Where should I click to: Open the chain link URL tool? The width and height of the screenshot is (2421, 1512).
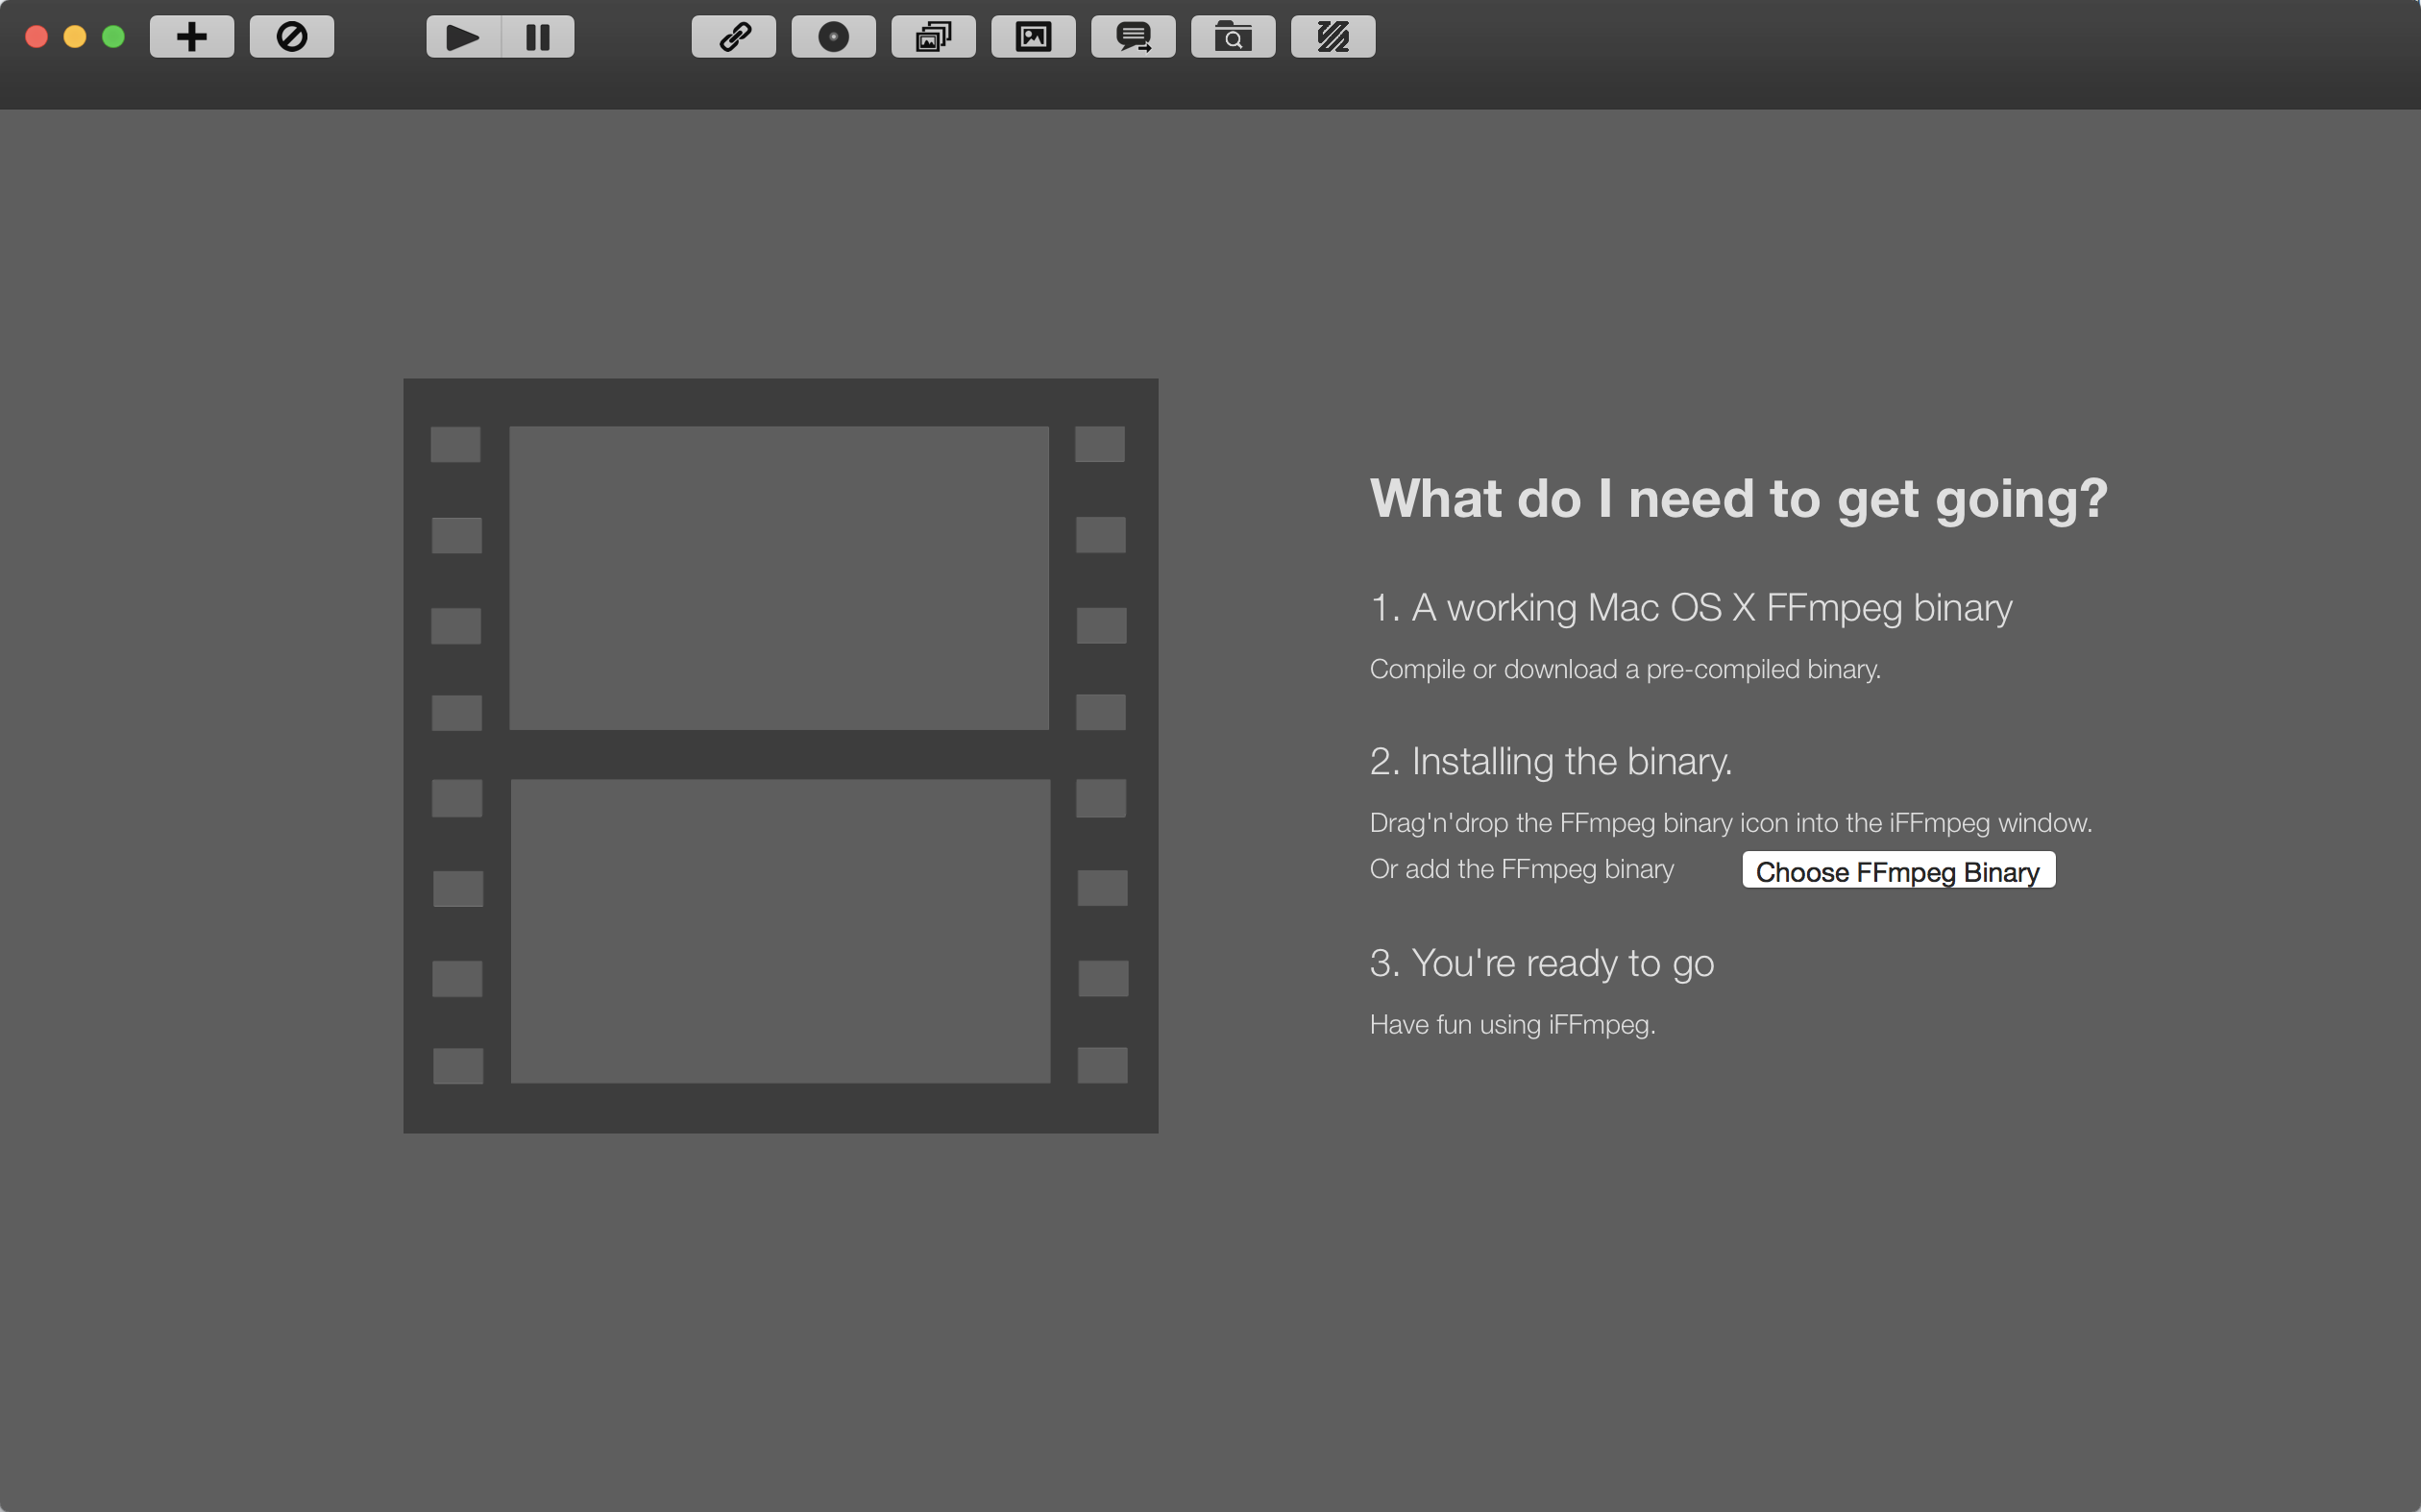point(733,37)
